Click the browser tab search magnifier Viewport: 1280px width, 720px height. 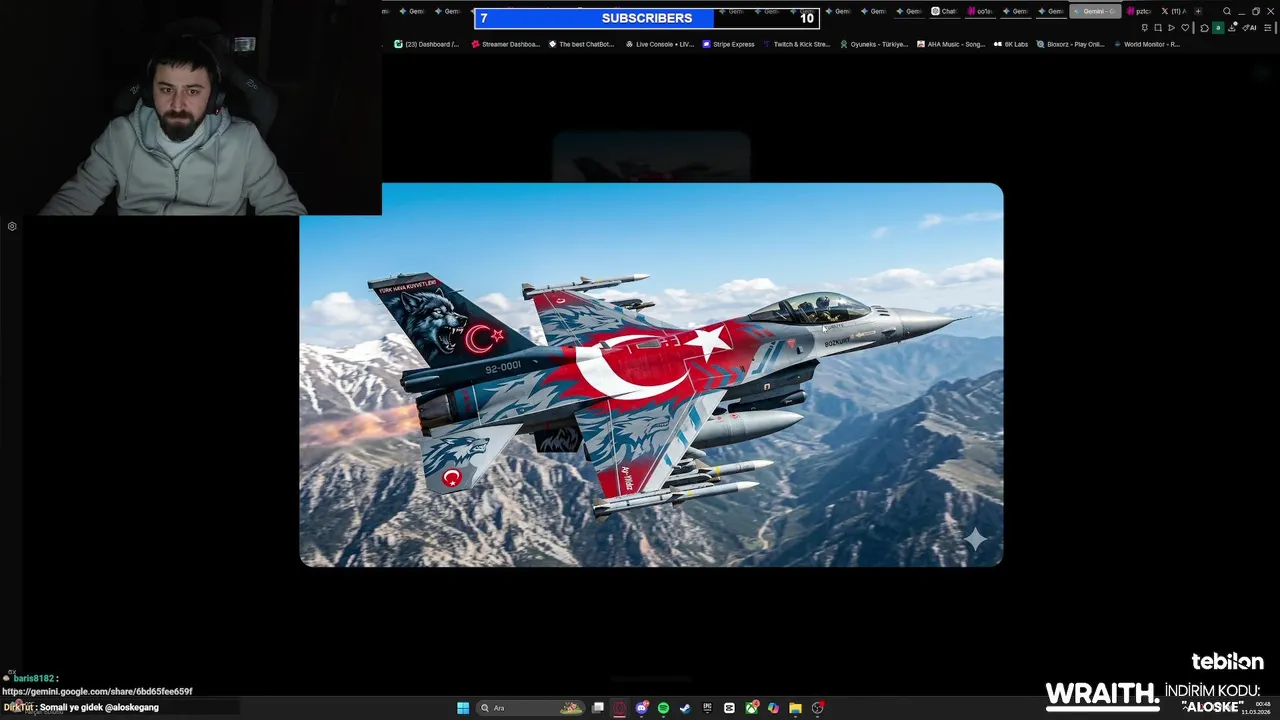1227,11
